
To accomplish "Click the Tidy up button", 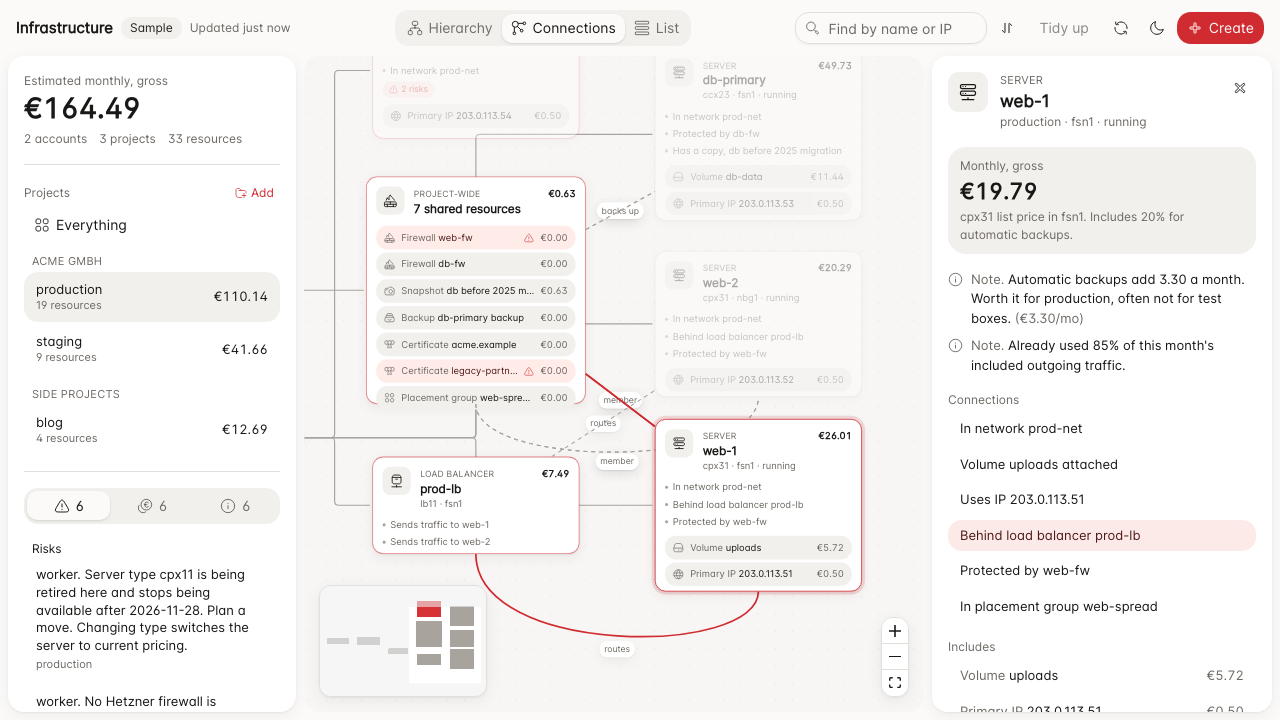I will point(1064,28).
